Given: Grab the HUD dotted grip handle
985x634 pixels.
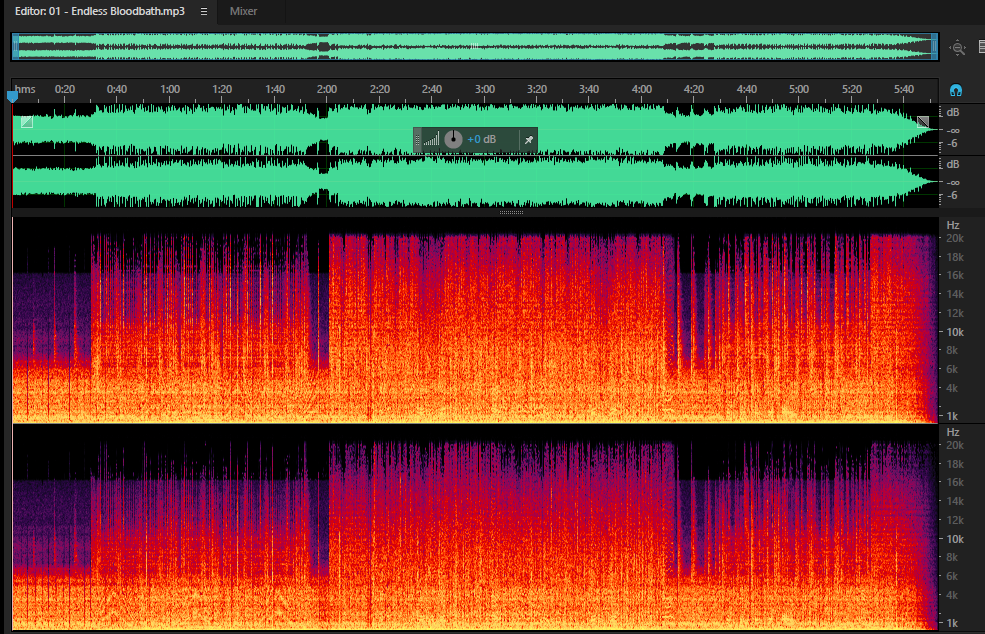Looking at the screenshot, I should [418, 139].
